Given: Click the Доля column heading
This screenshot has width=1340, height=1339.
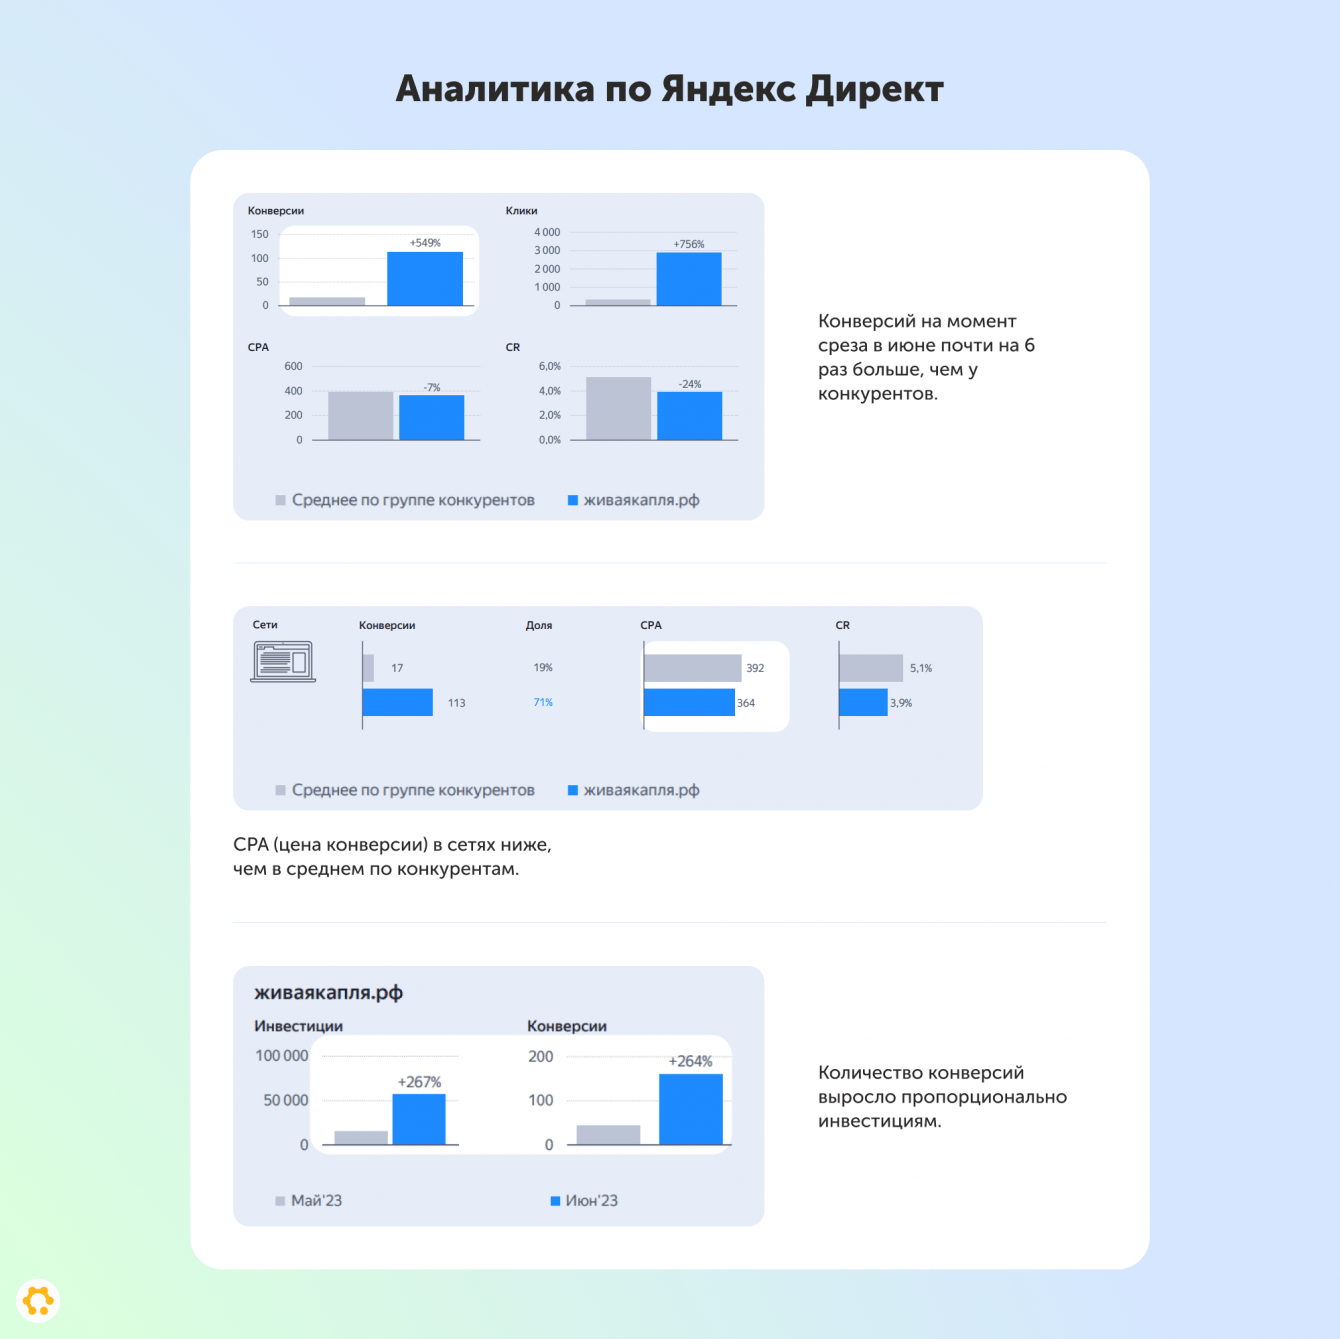Looking at the screenshot, I should click(539, 625).
